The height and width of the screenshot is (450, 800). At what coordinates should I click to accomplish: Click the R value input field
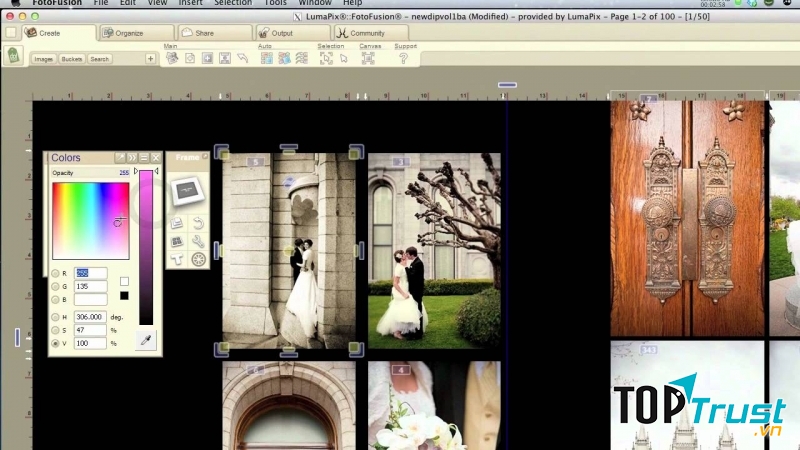point(90,273)
